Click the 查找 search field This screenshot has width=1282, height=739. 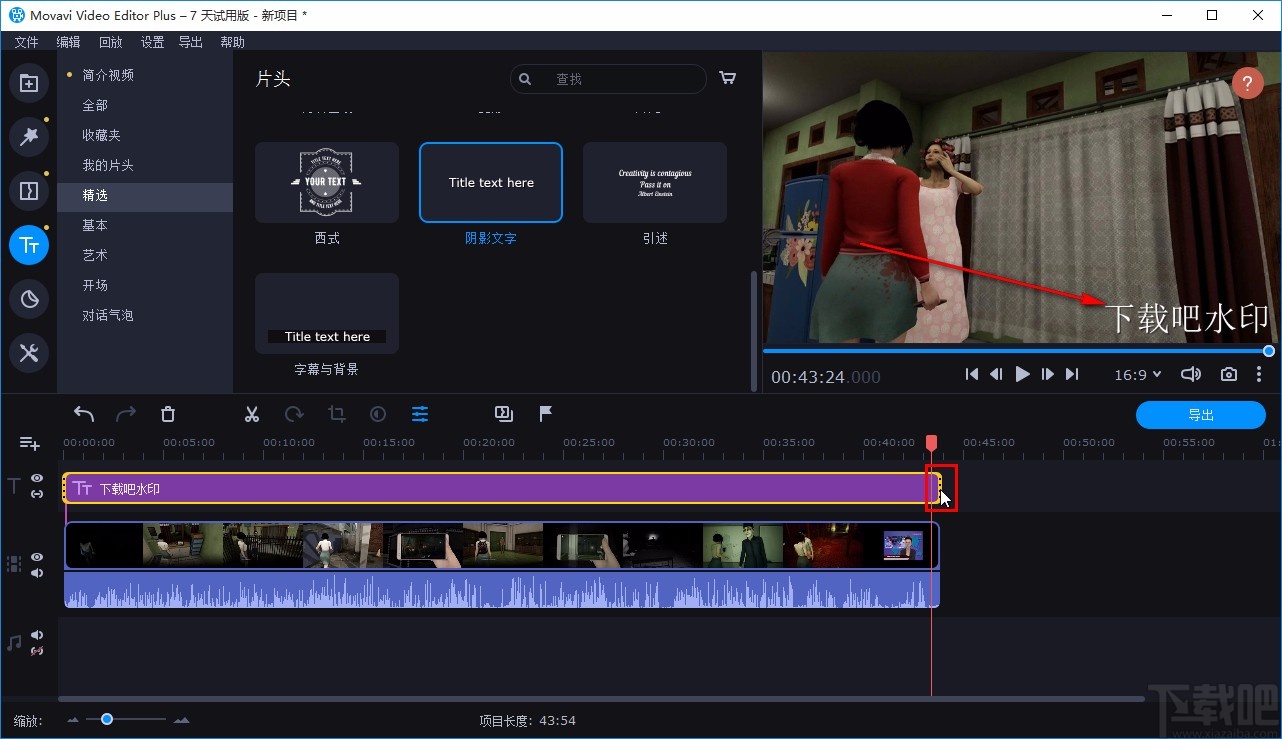(x=608, y=79)
